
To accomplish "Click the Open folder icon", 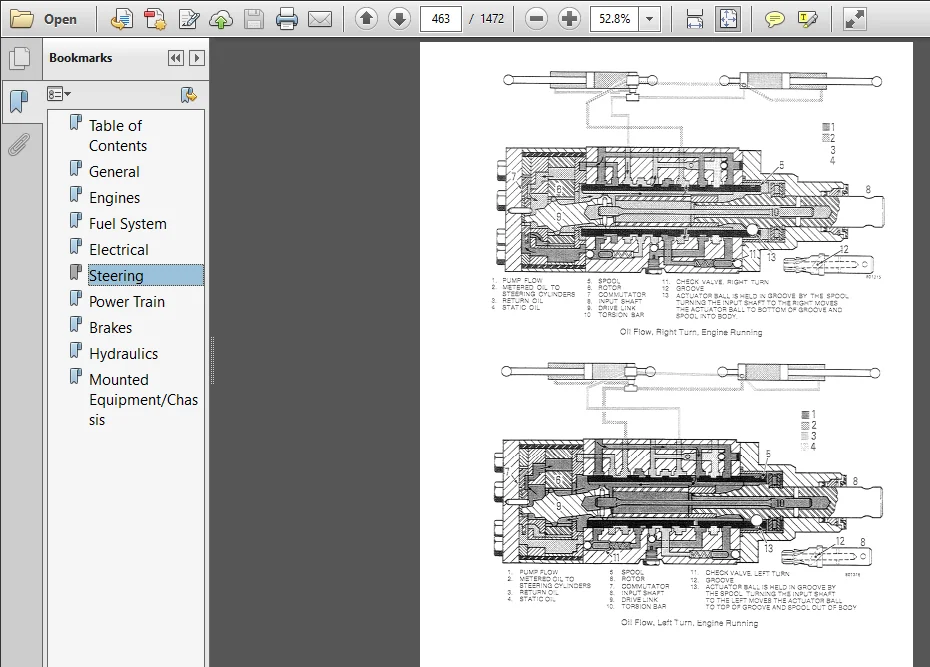I will (x=23, y=19).
